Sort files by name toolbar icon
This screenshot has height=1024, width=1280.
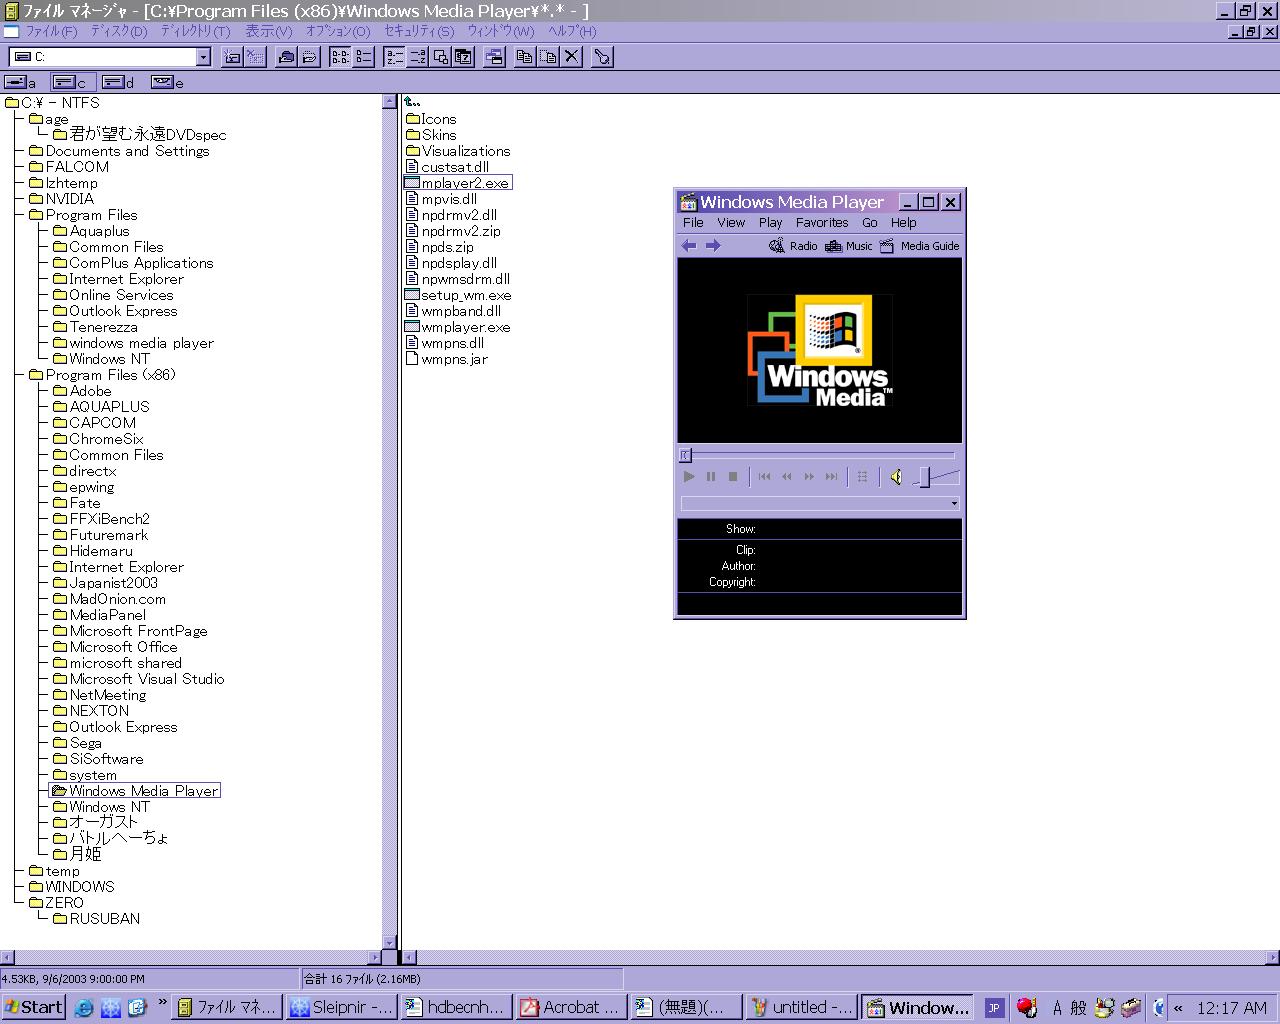(x=395, y=57)
